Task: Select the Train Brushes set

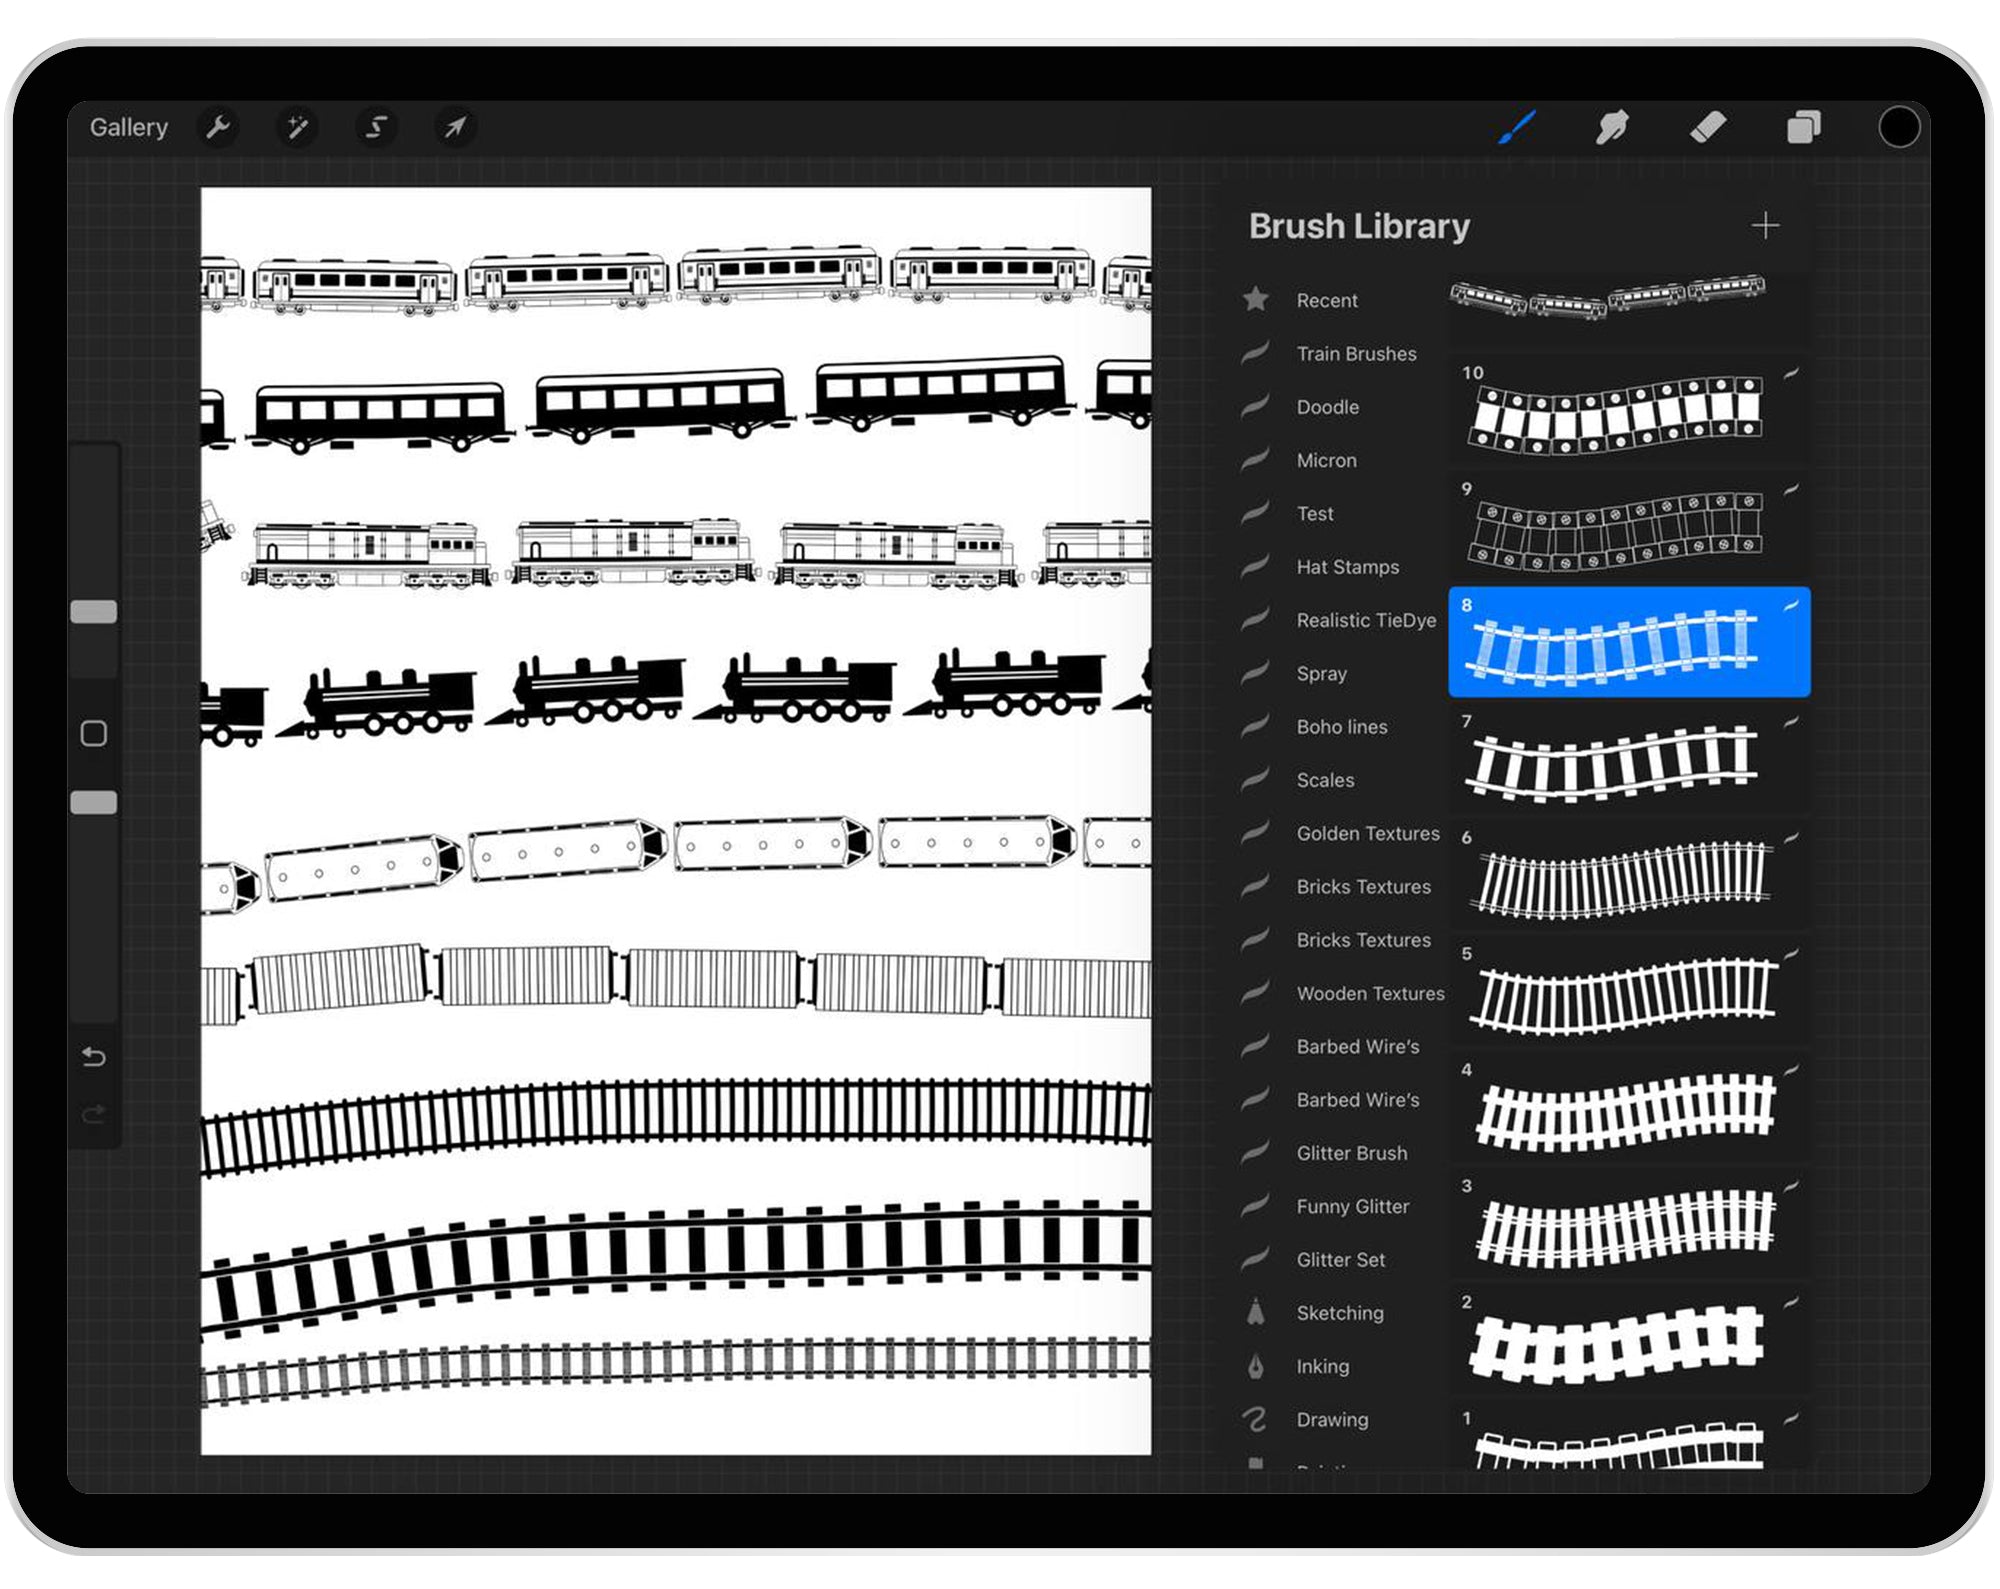Action: (1356, 353)
